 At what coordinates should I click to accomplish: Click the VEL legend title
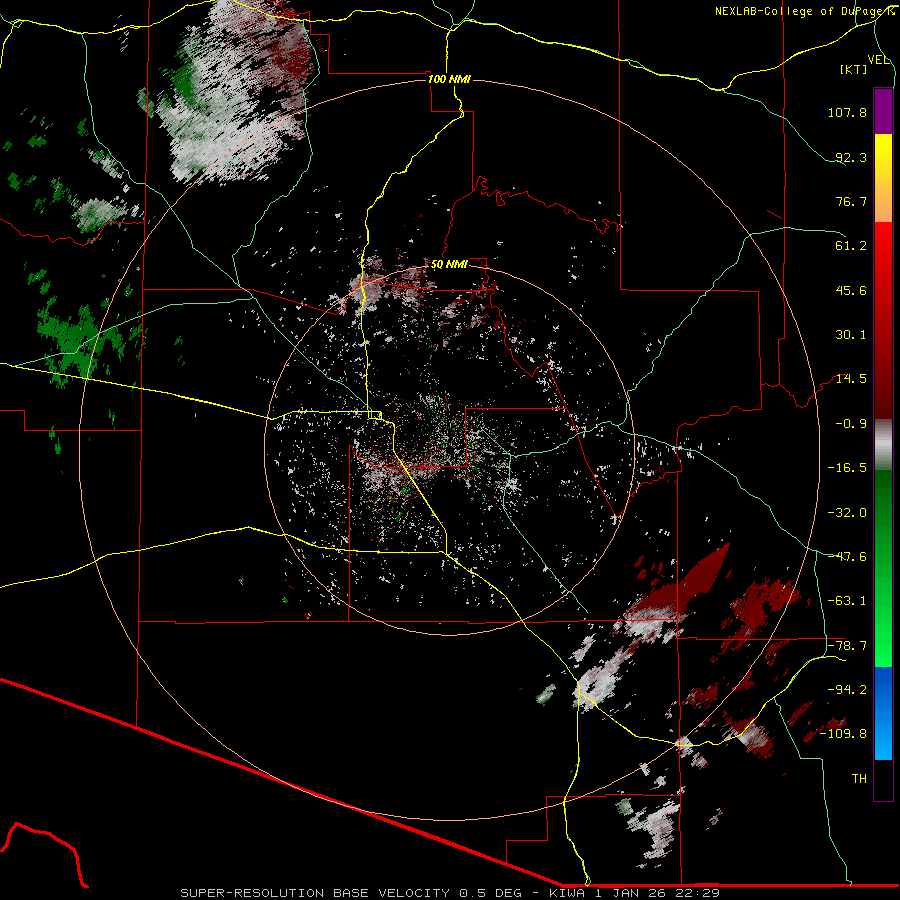878,60
